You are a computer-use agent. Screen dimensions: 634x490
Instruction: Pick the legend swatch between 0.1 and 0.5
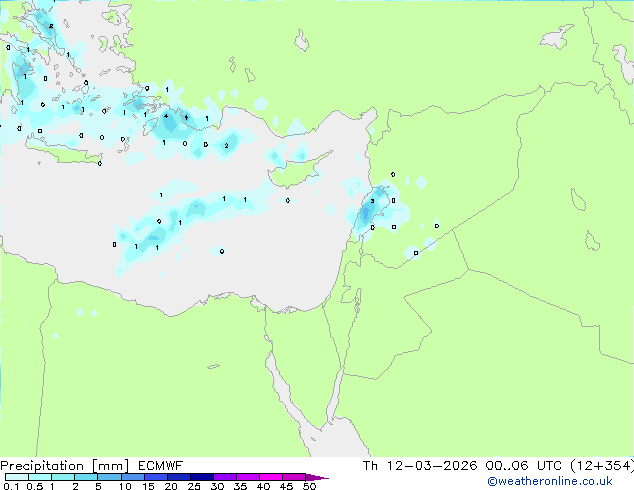[17, 477]
